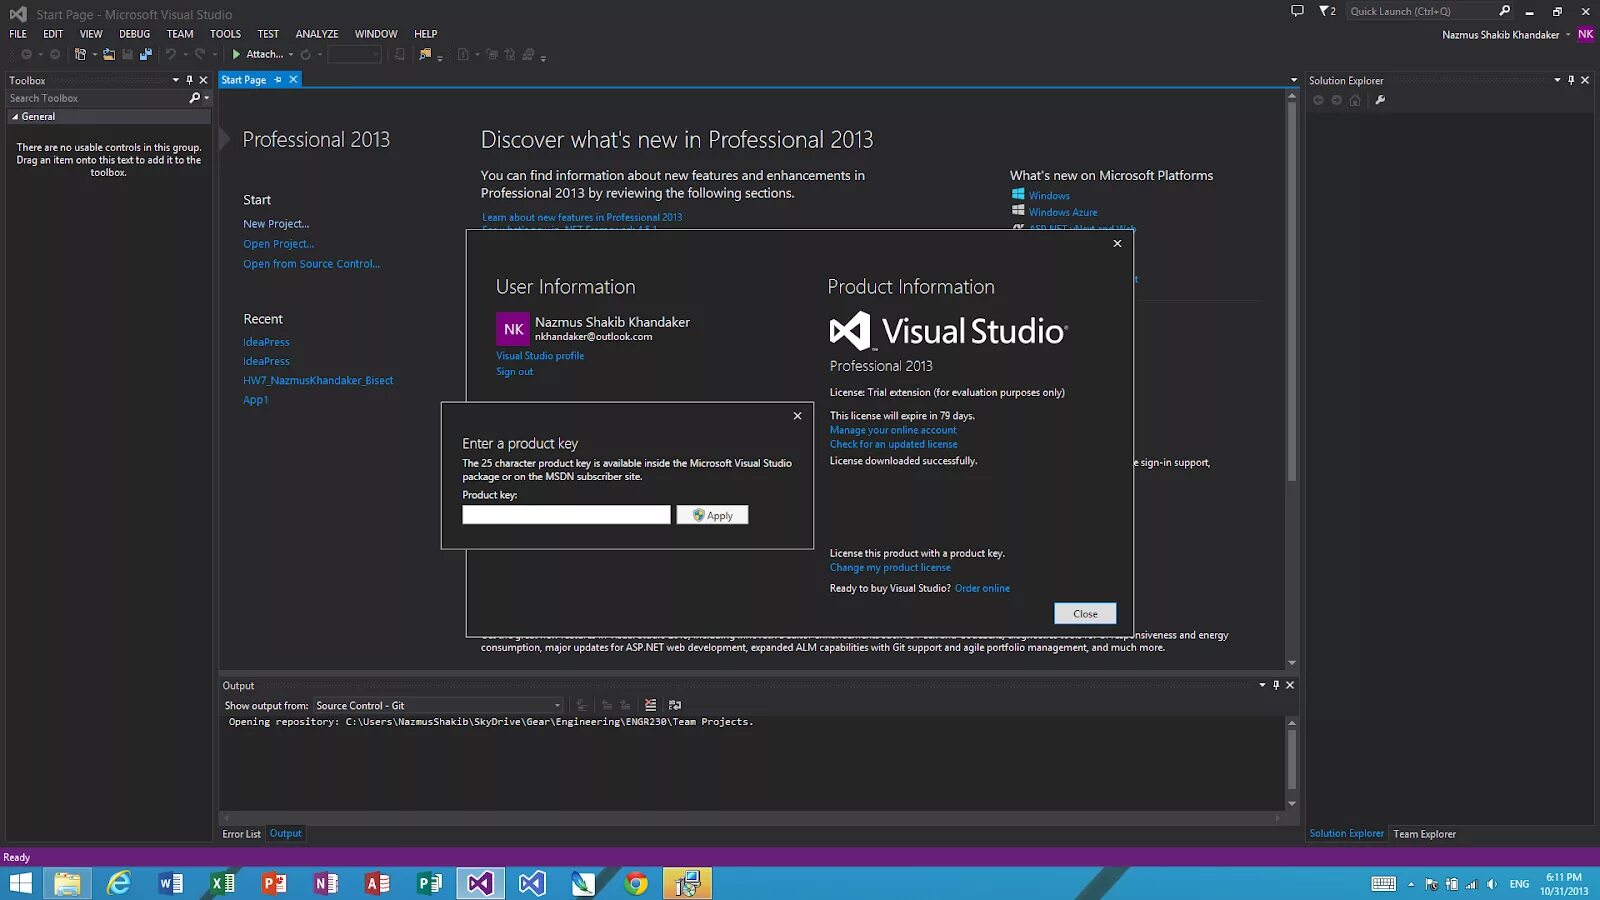Open File Explorer from the taskbar
1600x900 pixels.
(x=67, y=883)
